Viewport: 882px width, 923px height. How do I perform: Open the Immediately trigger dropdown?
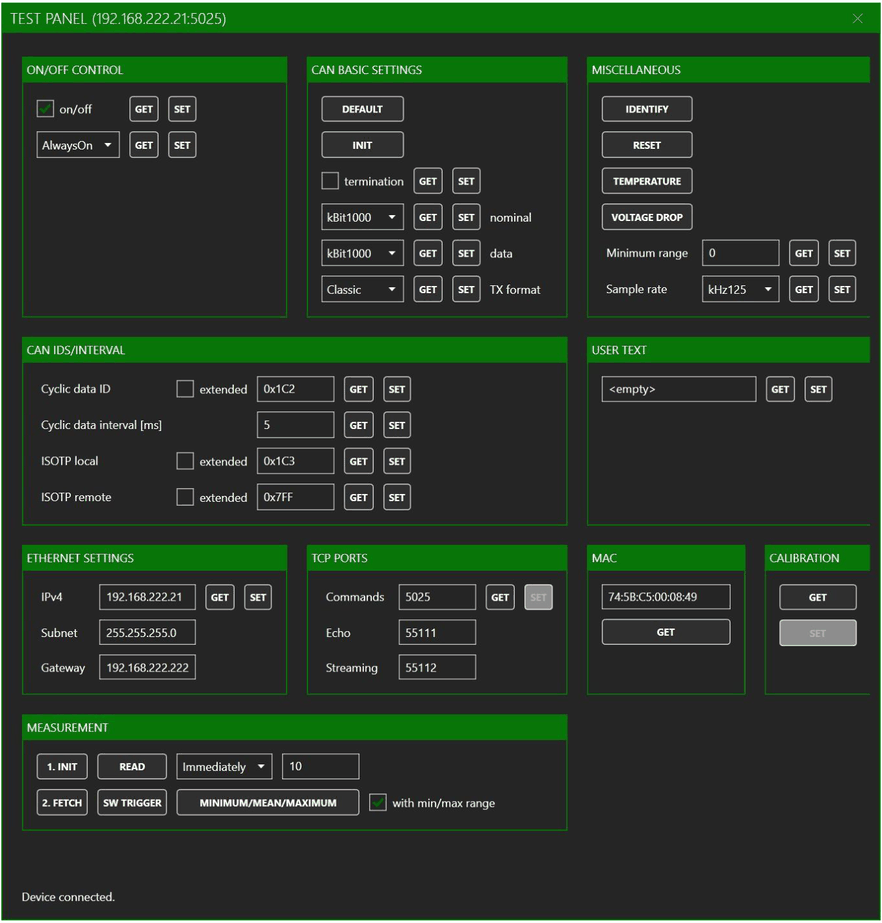[x=224, y=766]
